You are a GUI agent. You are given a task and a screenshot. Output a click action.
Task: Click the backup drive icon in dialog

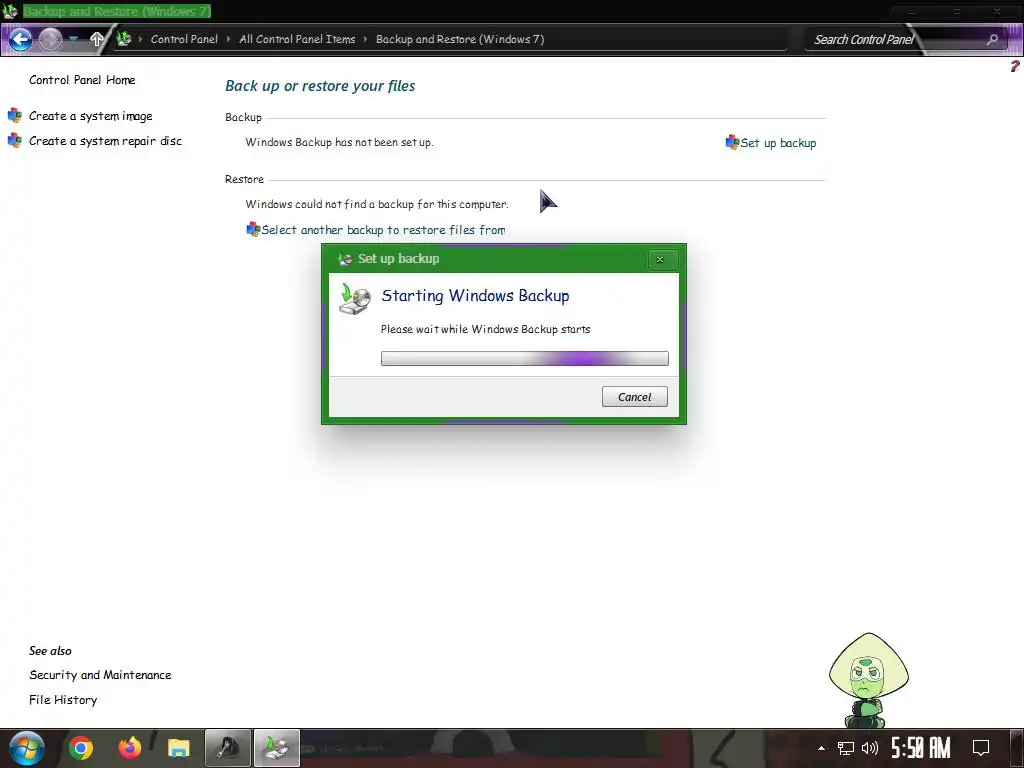point(355,299)
